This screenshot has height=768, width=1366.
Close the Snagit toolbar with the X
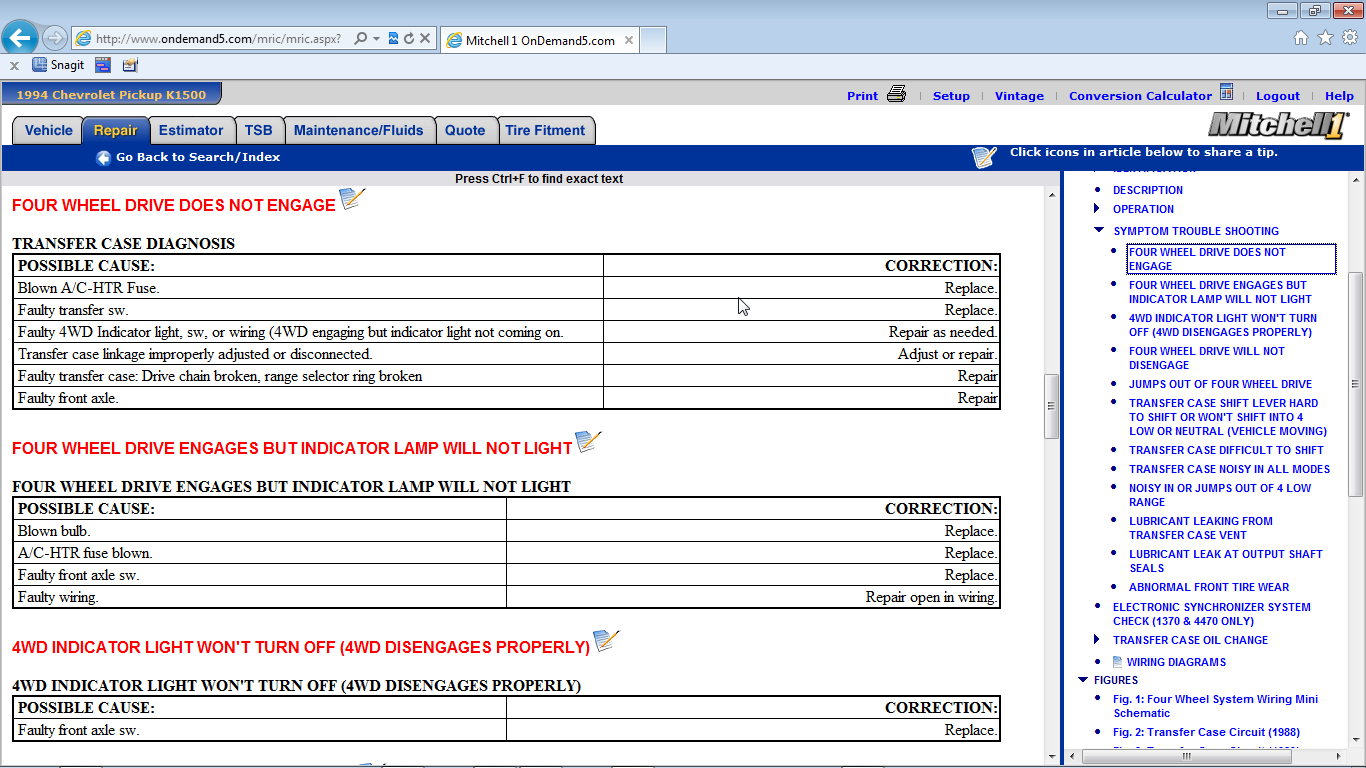14,65
